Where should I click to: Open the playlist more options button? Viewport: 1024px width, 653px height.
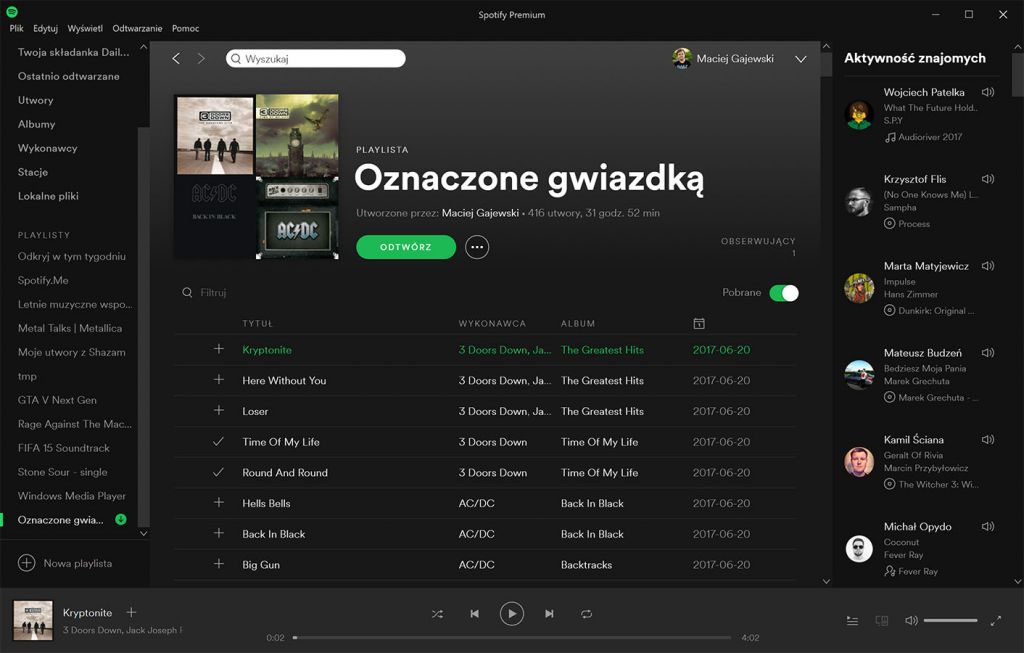point(477,247)
